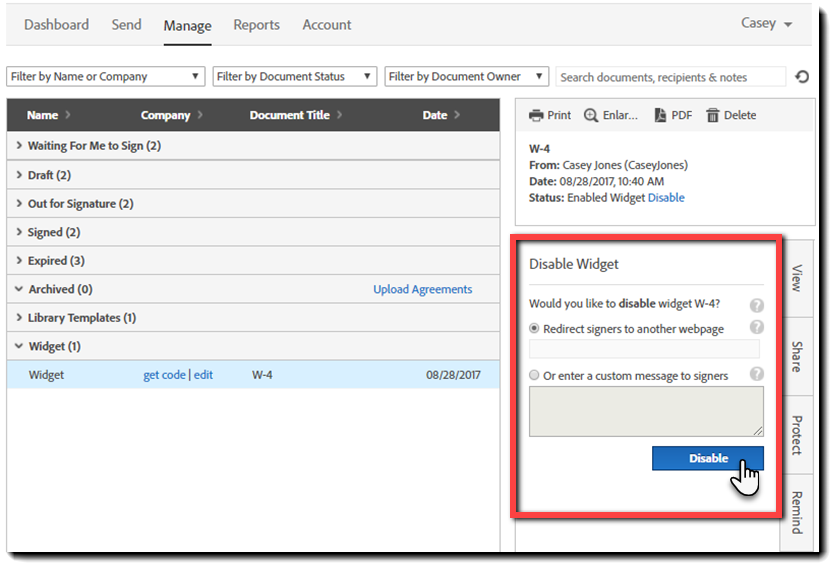Click the Widget name cell in selected row
The image size is (830, 563).
coord(46,375)
